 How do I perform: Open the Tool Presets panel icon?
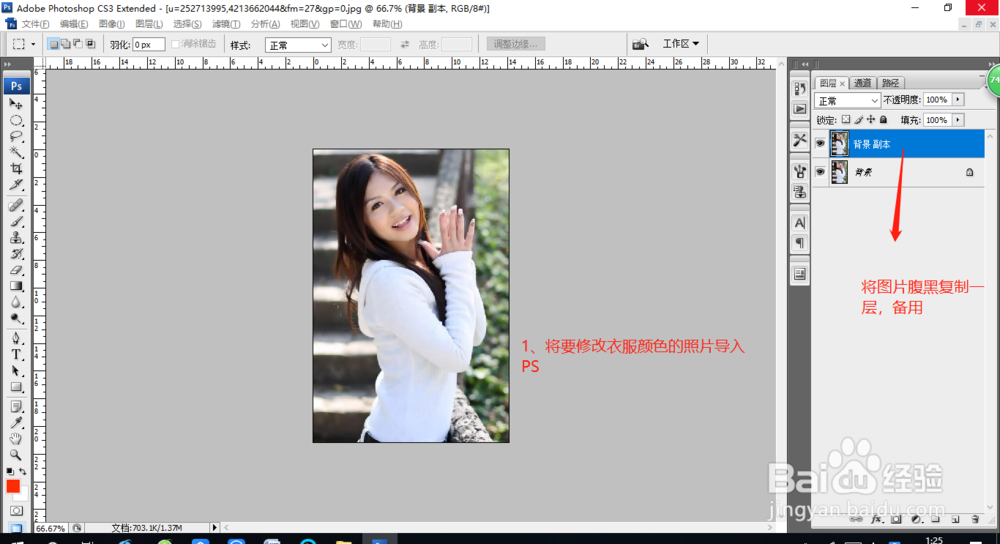tap(800, 140)
